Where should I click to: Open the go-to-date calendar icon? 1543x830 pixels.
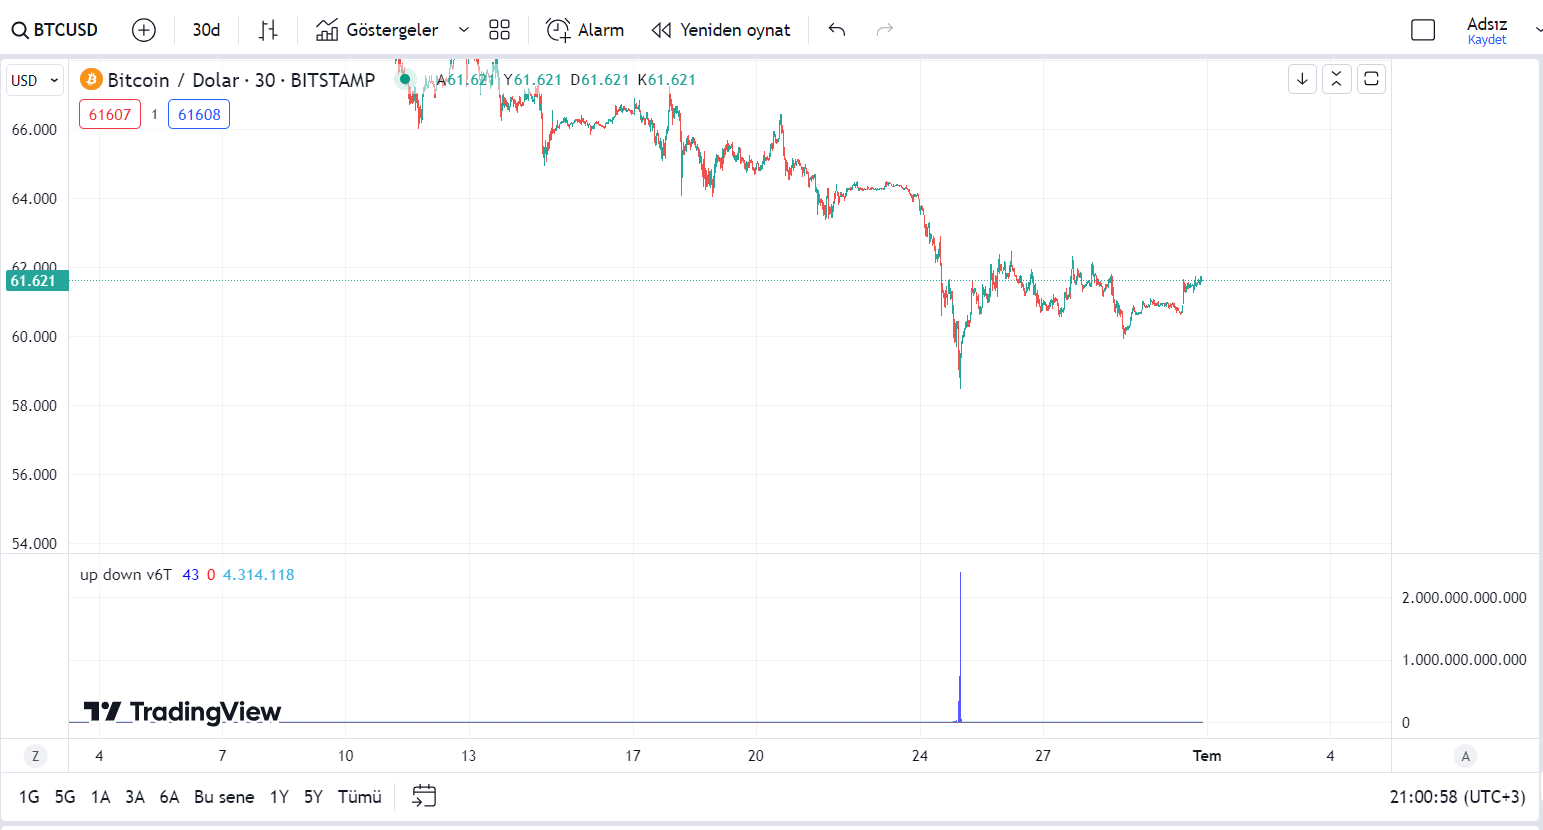pyautogui.click(x=424, y=796)
